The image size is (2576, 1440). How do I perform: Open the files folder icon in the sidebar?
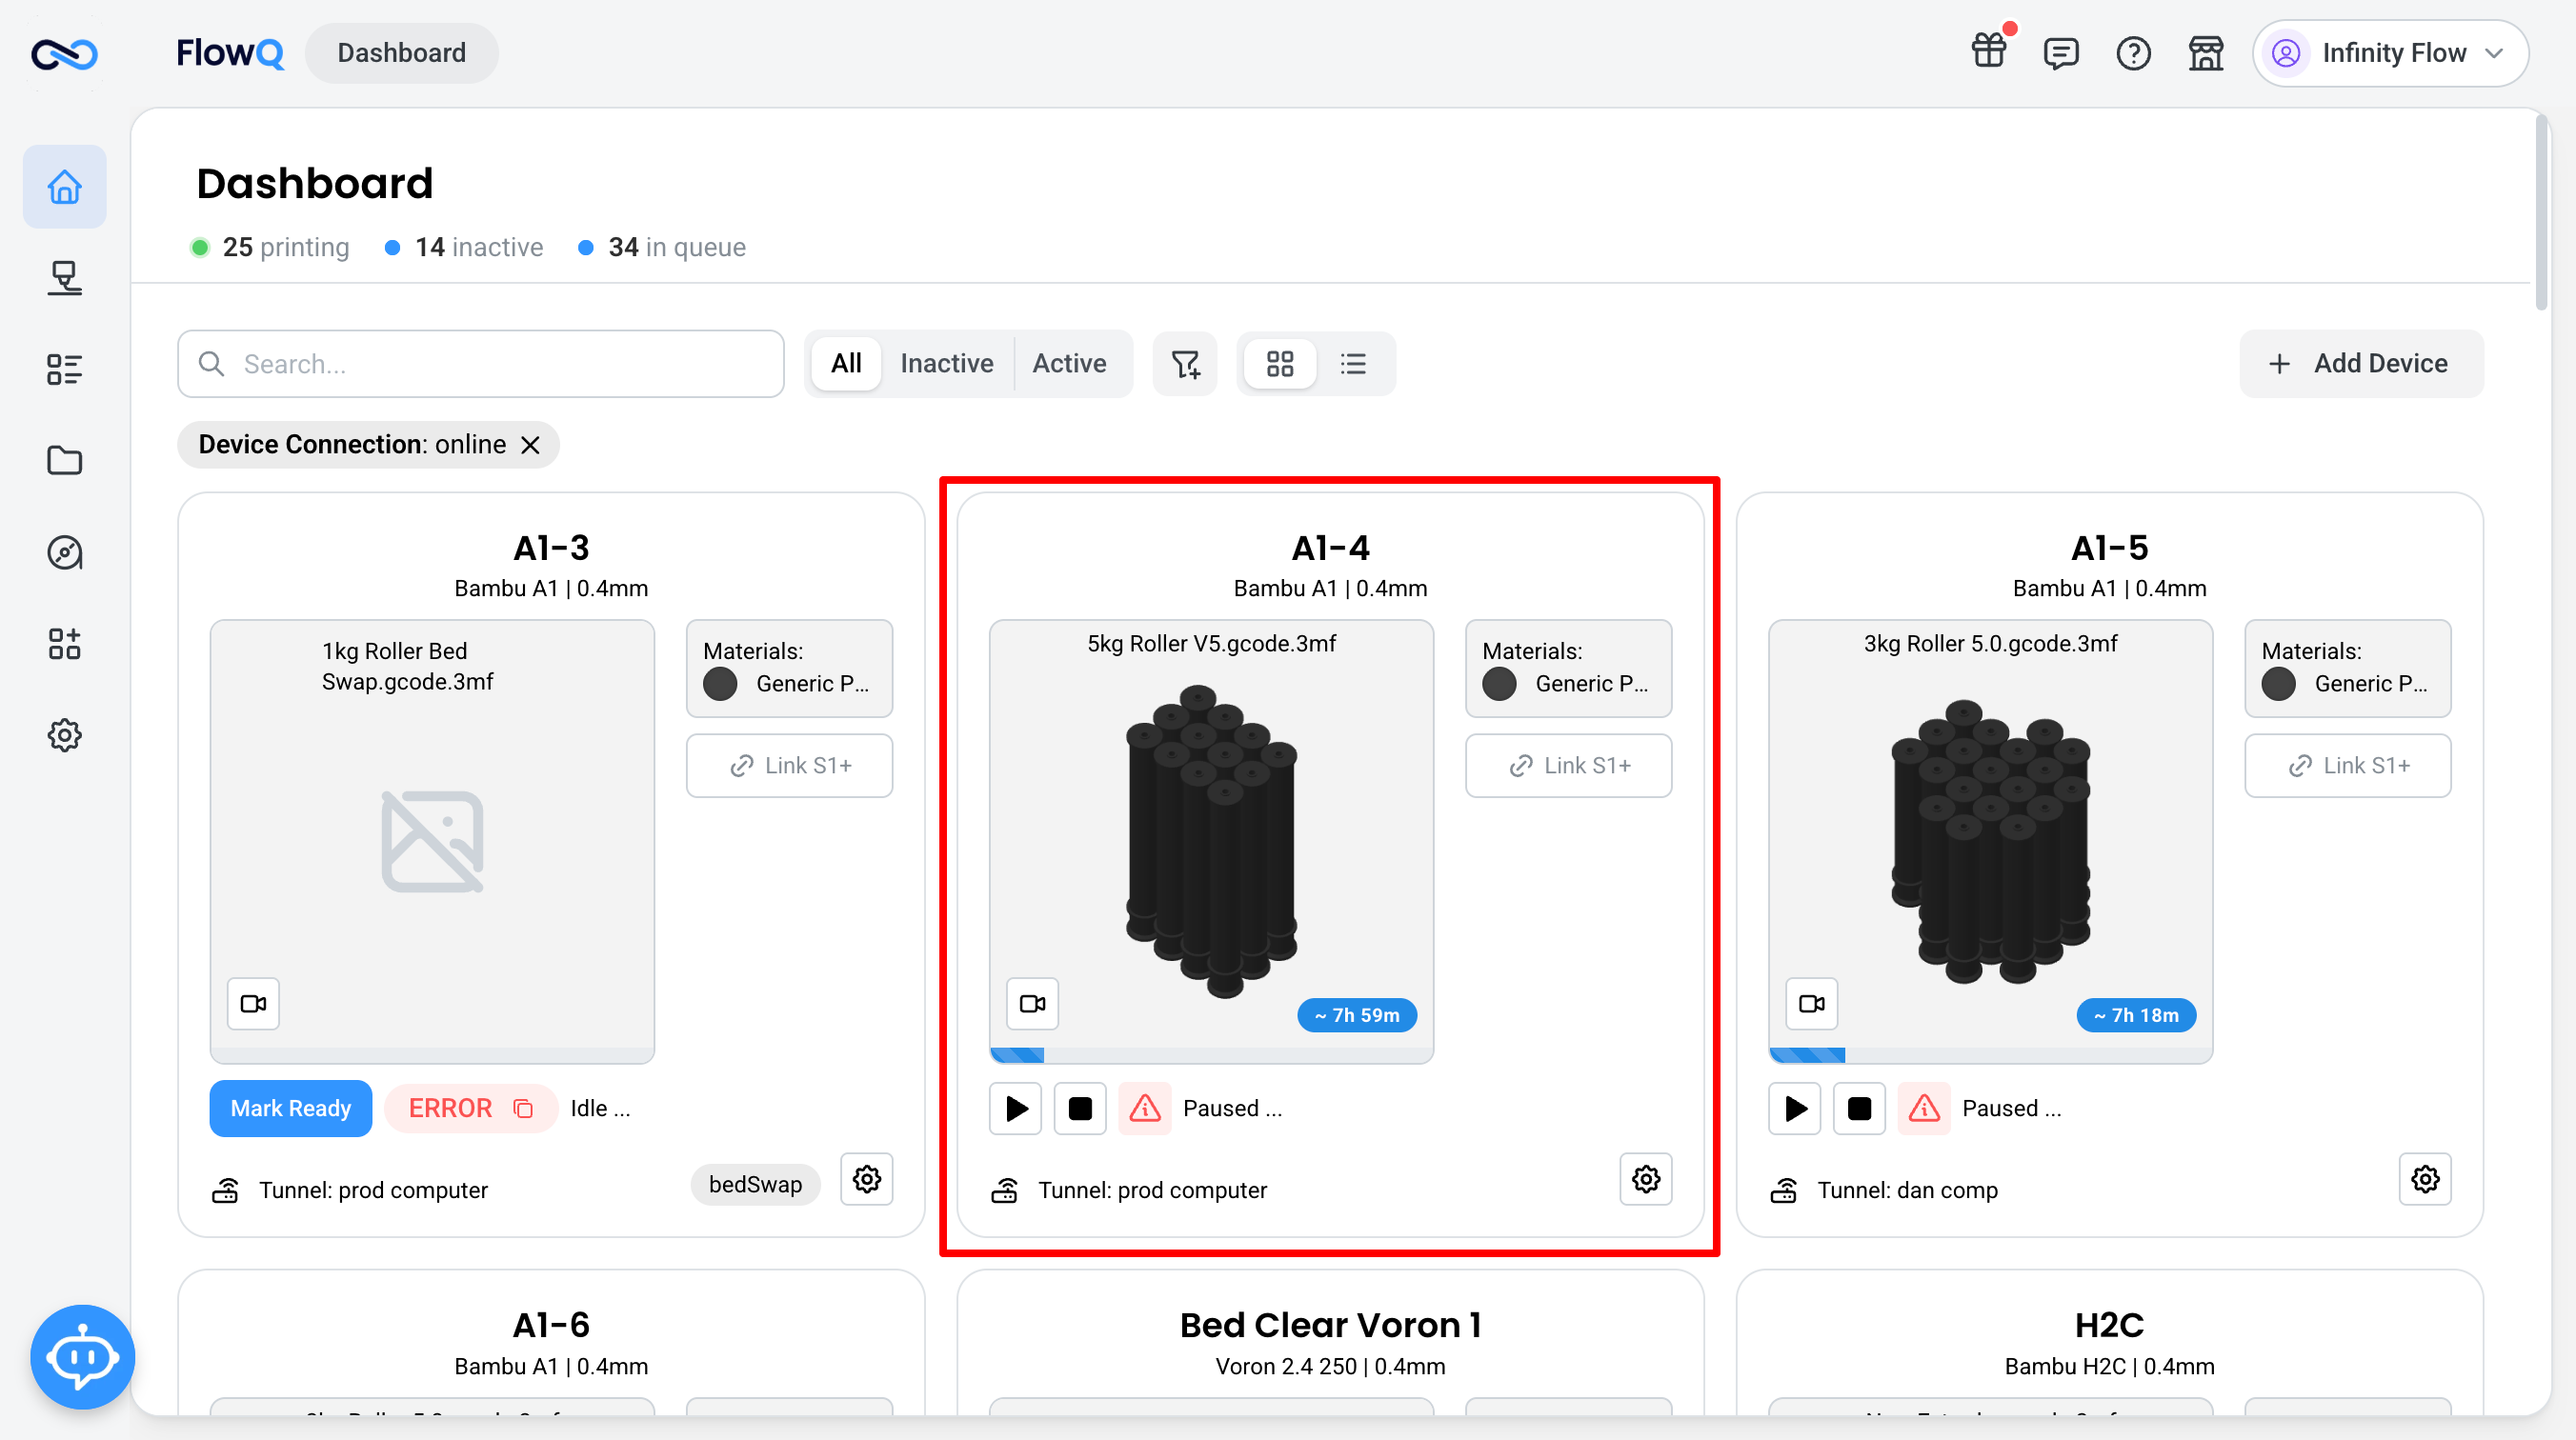(64, 460)
